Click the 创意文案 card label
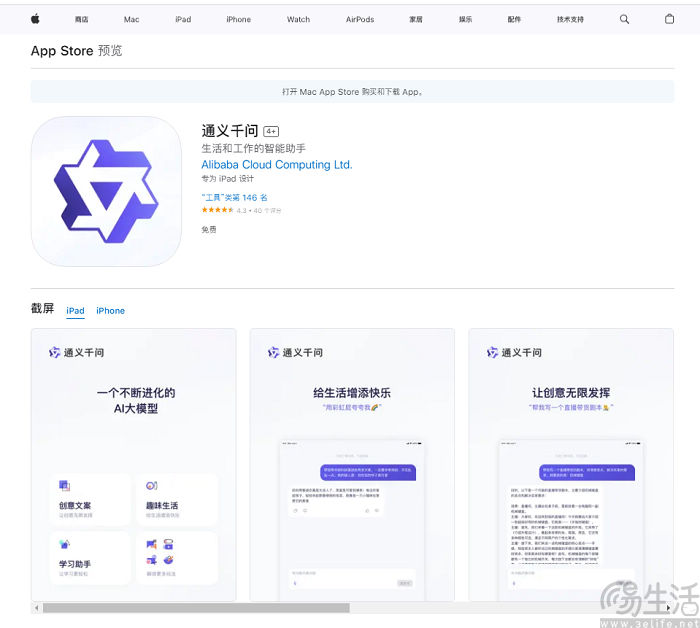The image size is (700, 628). [75, 506]
